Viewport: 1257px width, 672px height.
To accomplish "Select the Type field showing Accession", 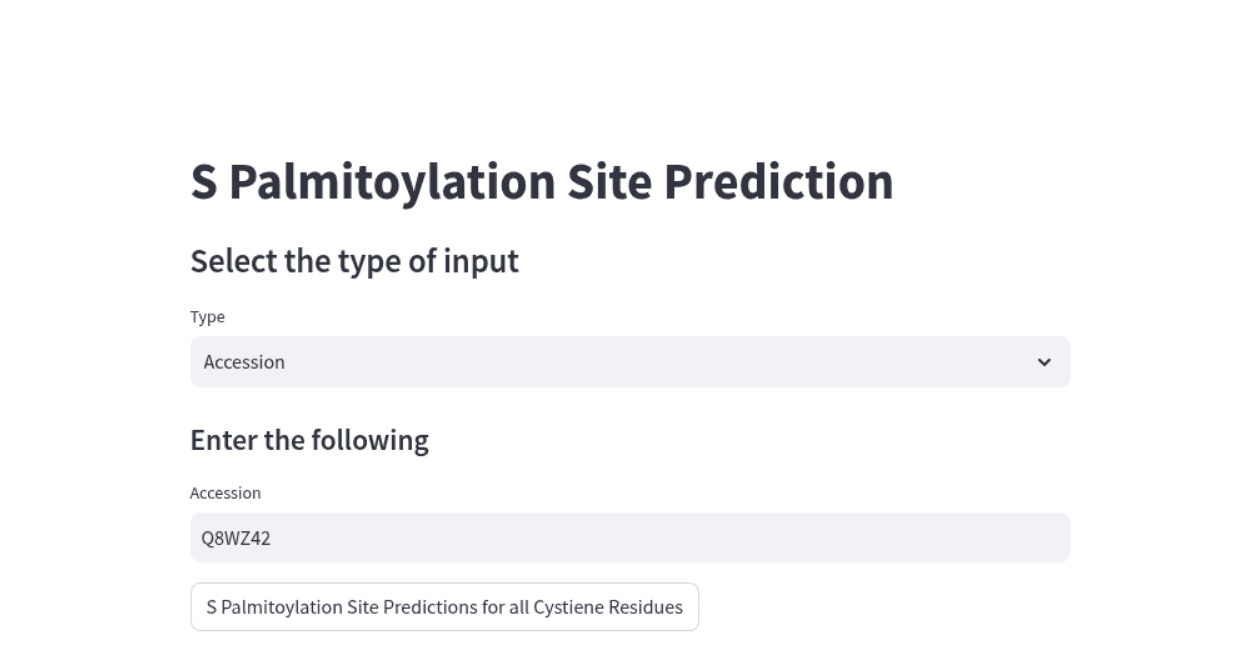I will pos(630,362).
